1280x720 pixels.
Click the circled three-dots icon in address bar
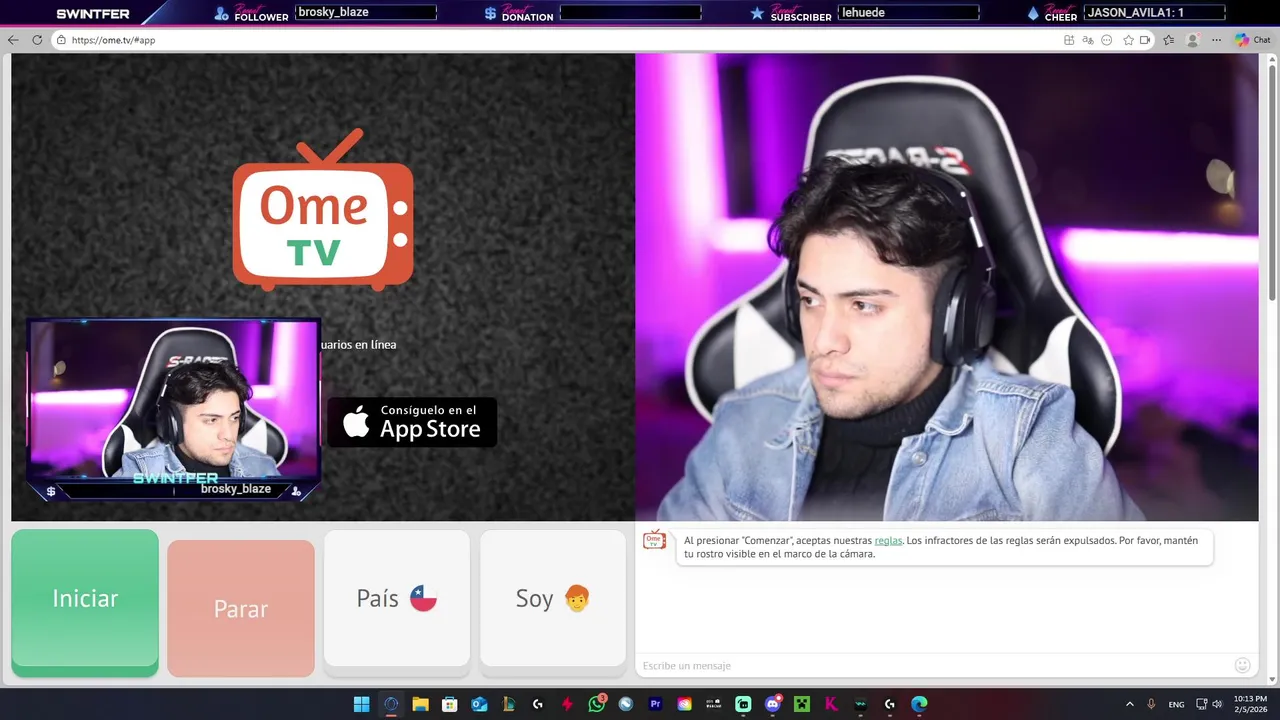pos(1107,40)
